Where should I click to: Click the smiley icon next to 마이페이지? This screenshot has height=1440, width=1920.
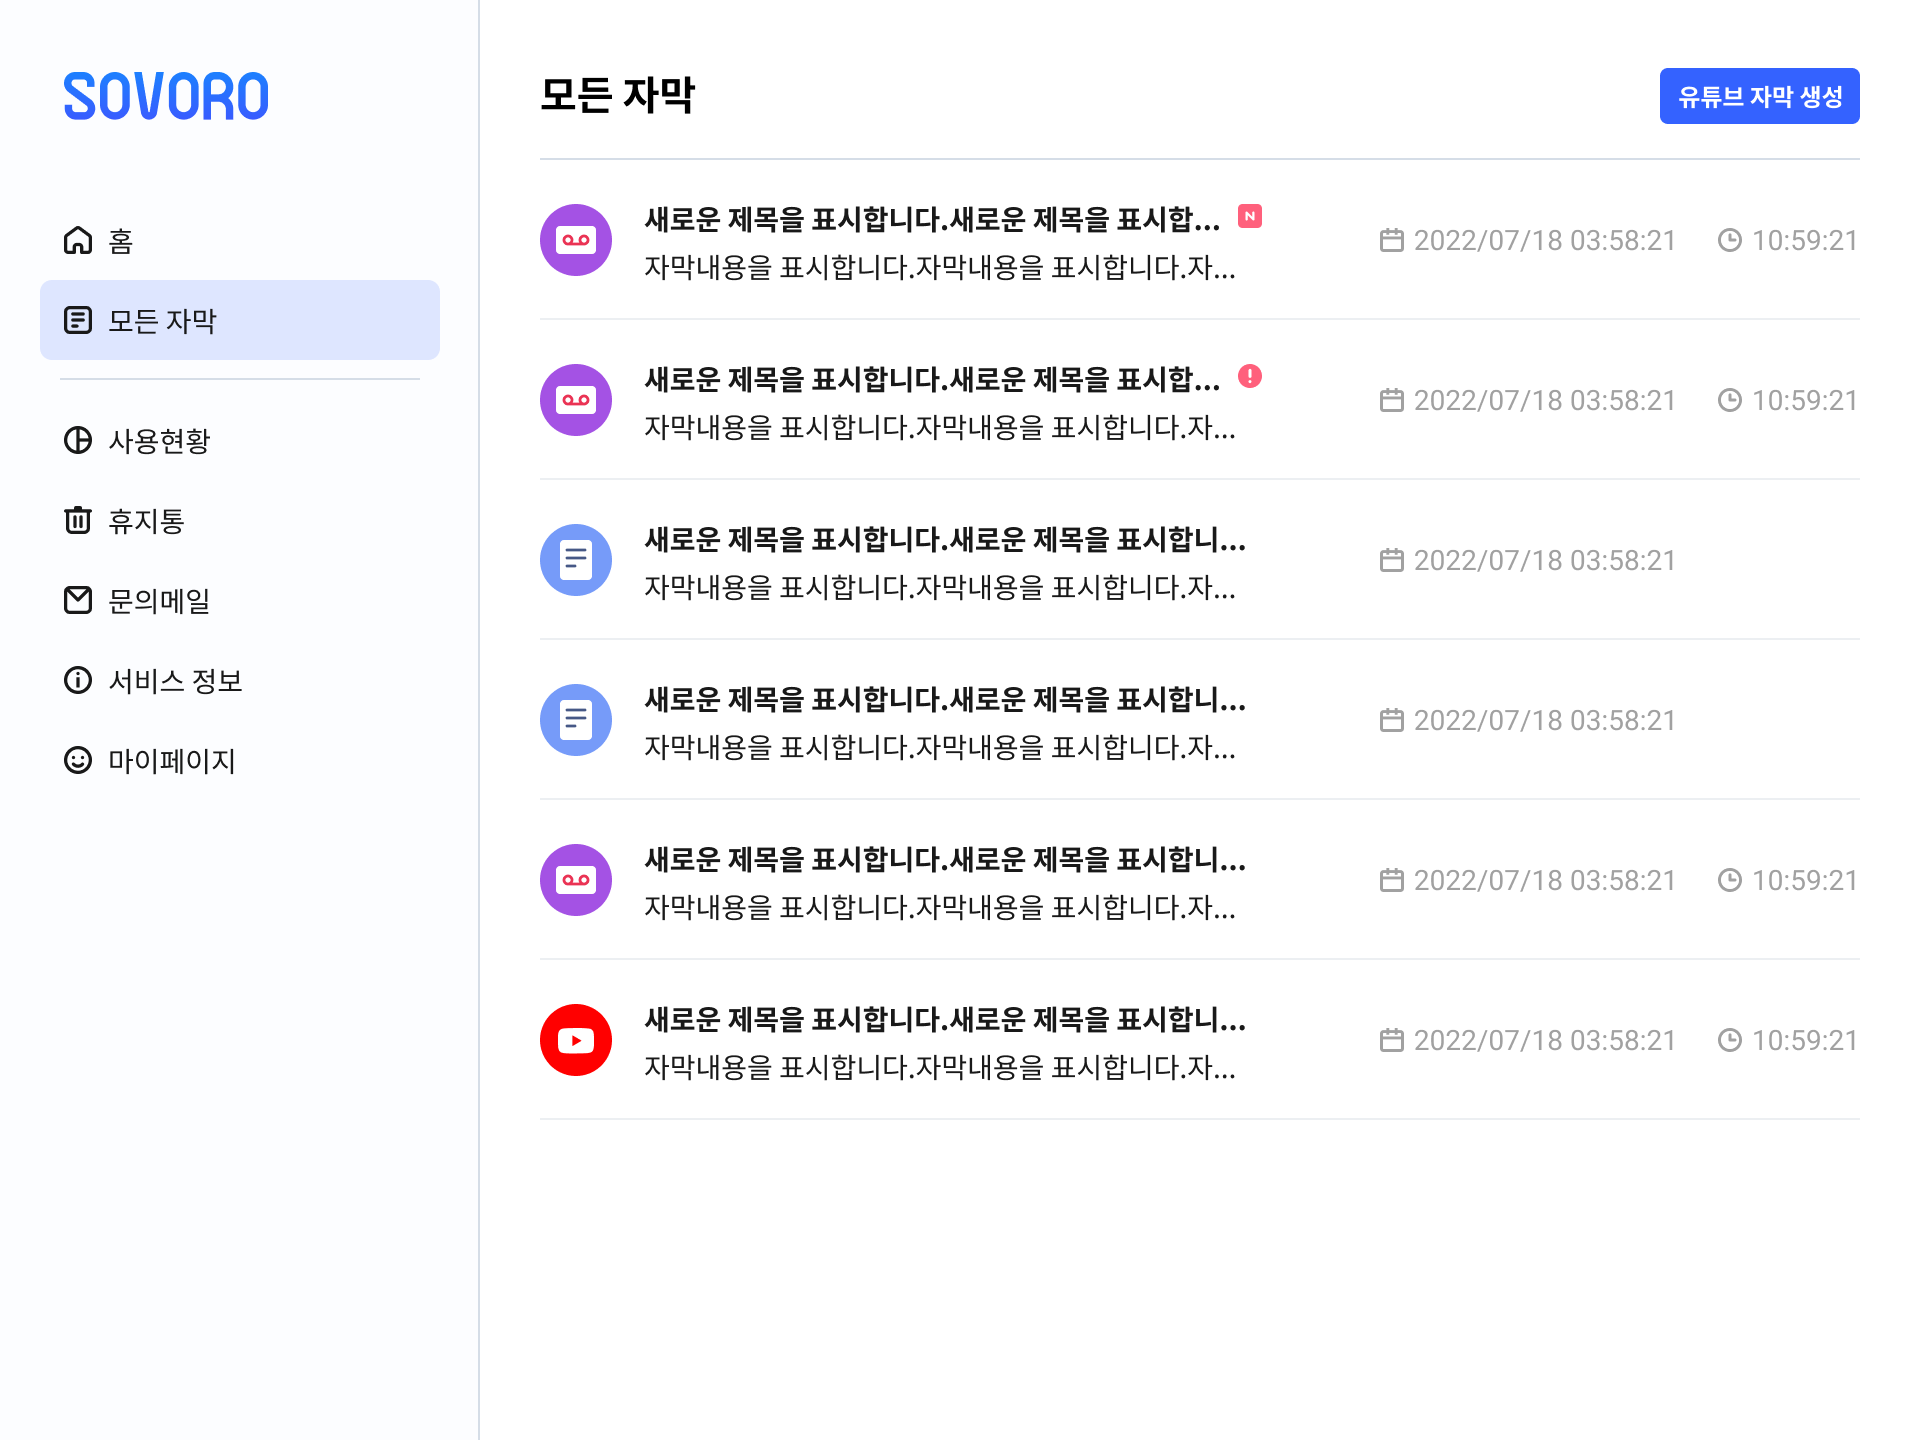(78, 760)
